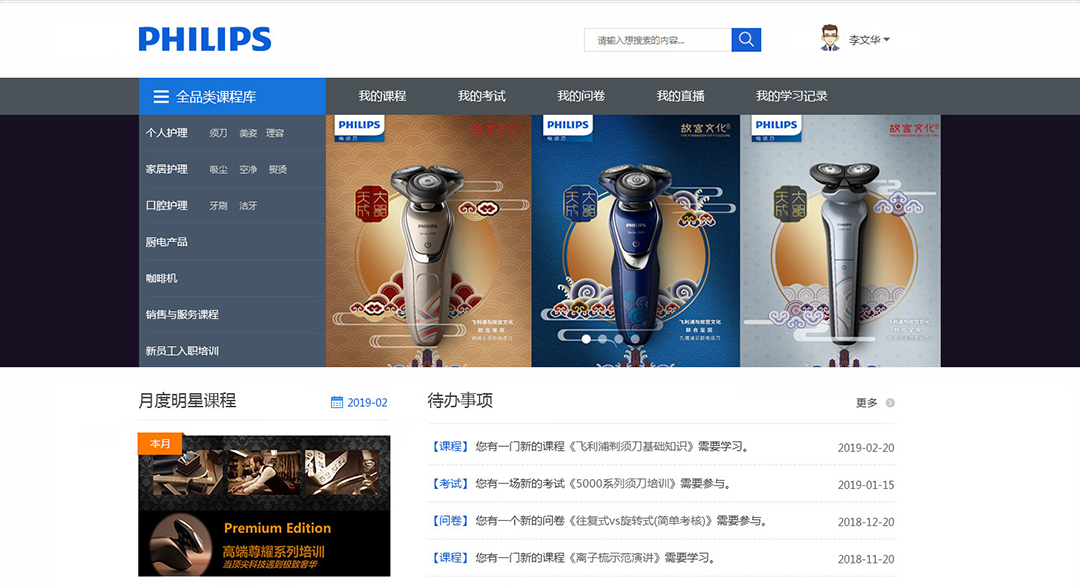This screenshot has height=588, width=1080.
Task: Click the user name 李文华
Action: click(x=864, y=40)
